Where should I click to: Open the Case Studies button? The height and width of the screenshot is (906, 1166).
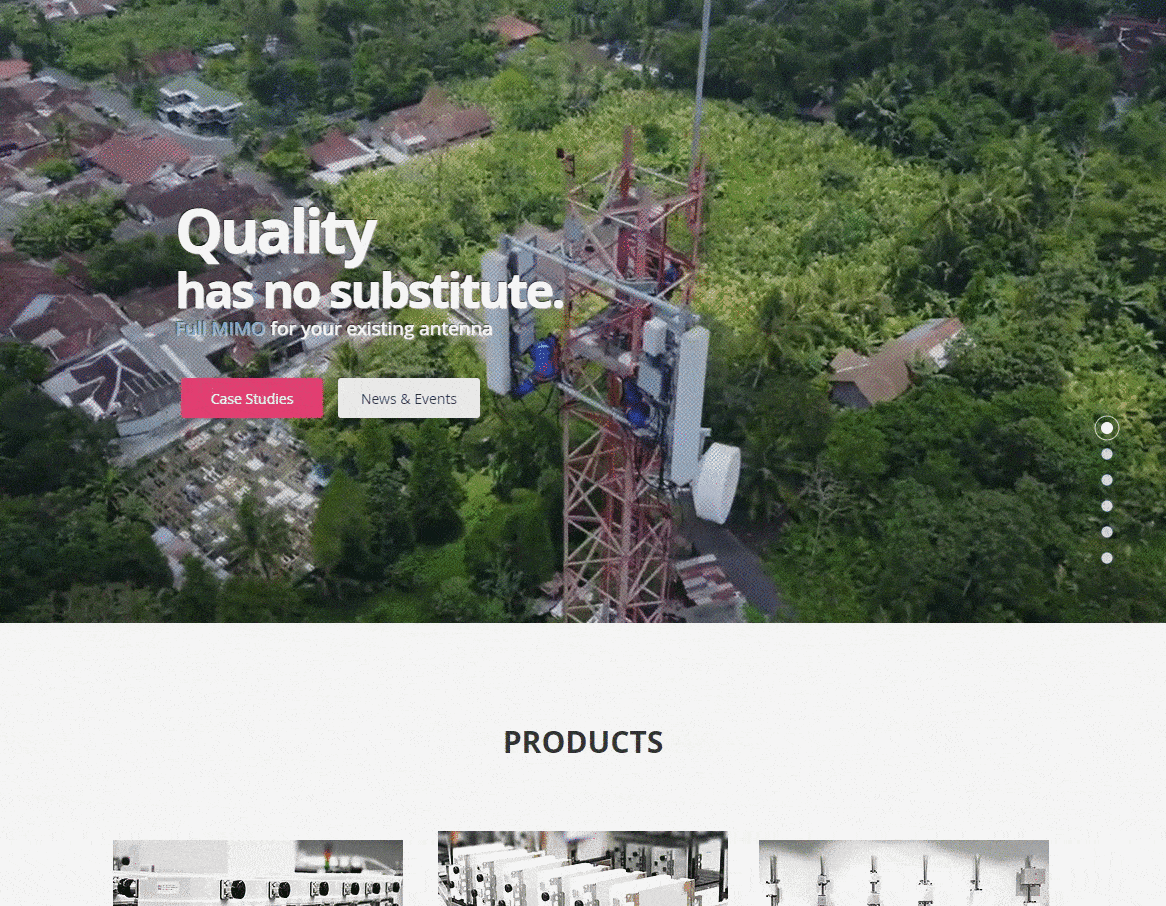tap(252, 398)
